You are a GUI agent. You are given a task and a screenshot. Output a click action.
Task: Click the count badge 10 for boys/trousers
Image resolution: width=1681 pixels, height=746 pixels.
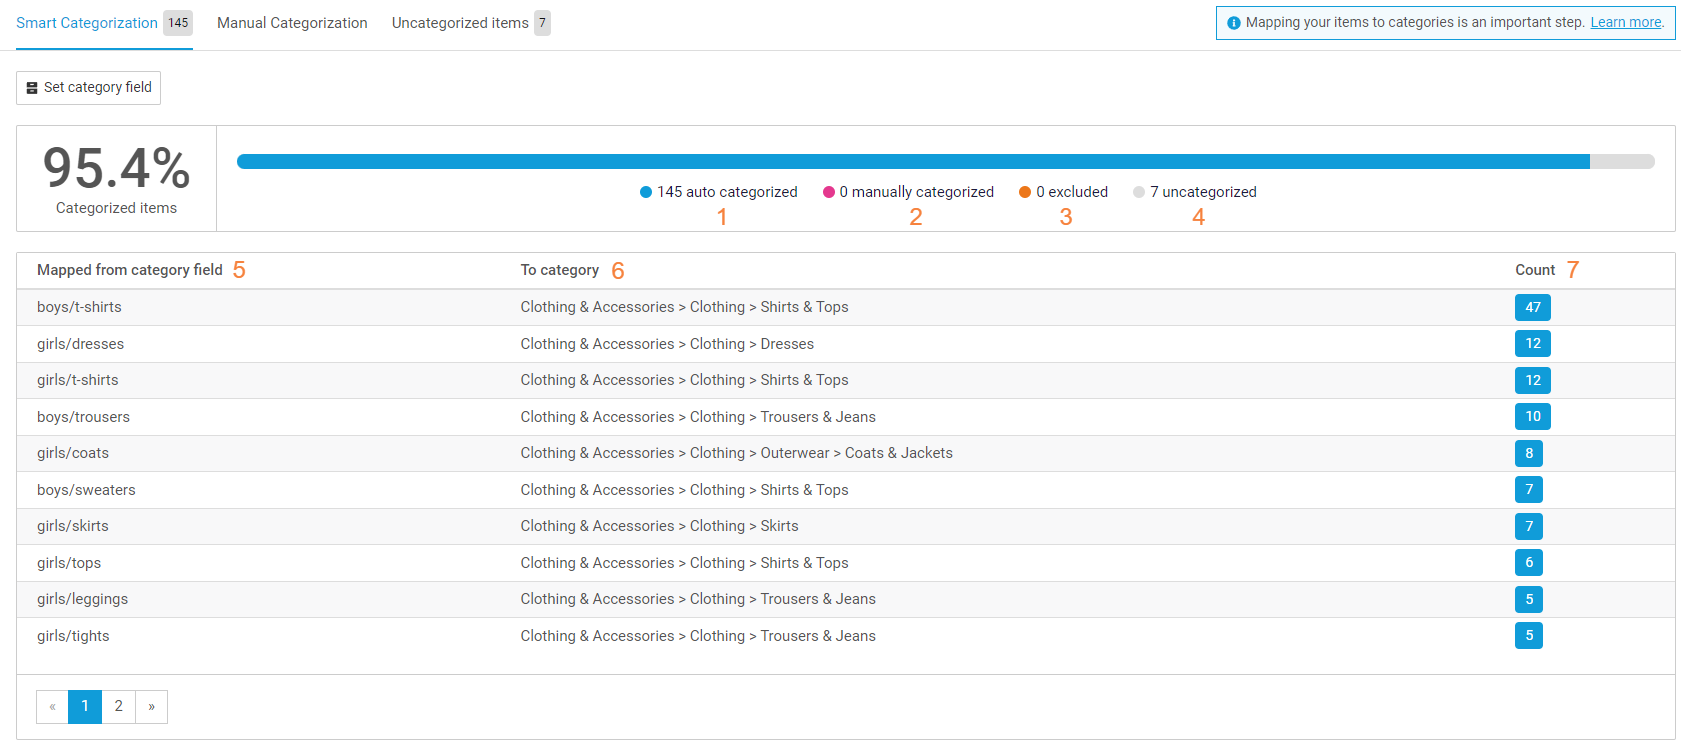coord(1533,416)
